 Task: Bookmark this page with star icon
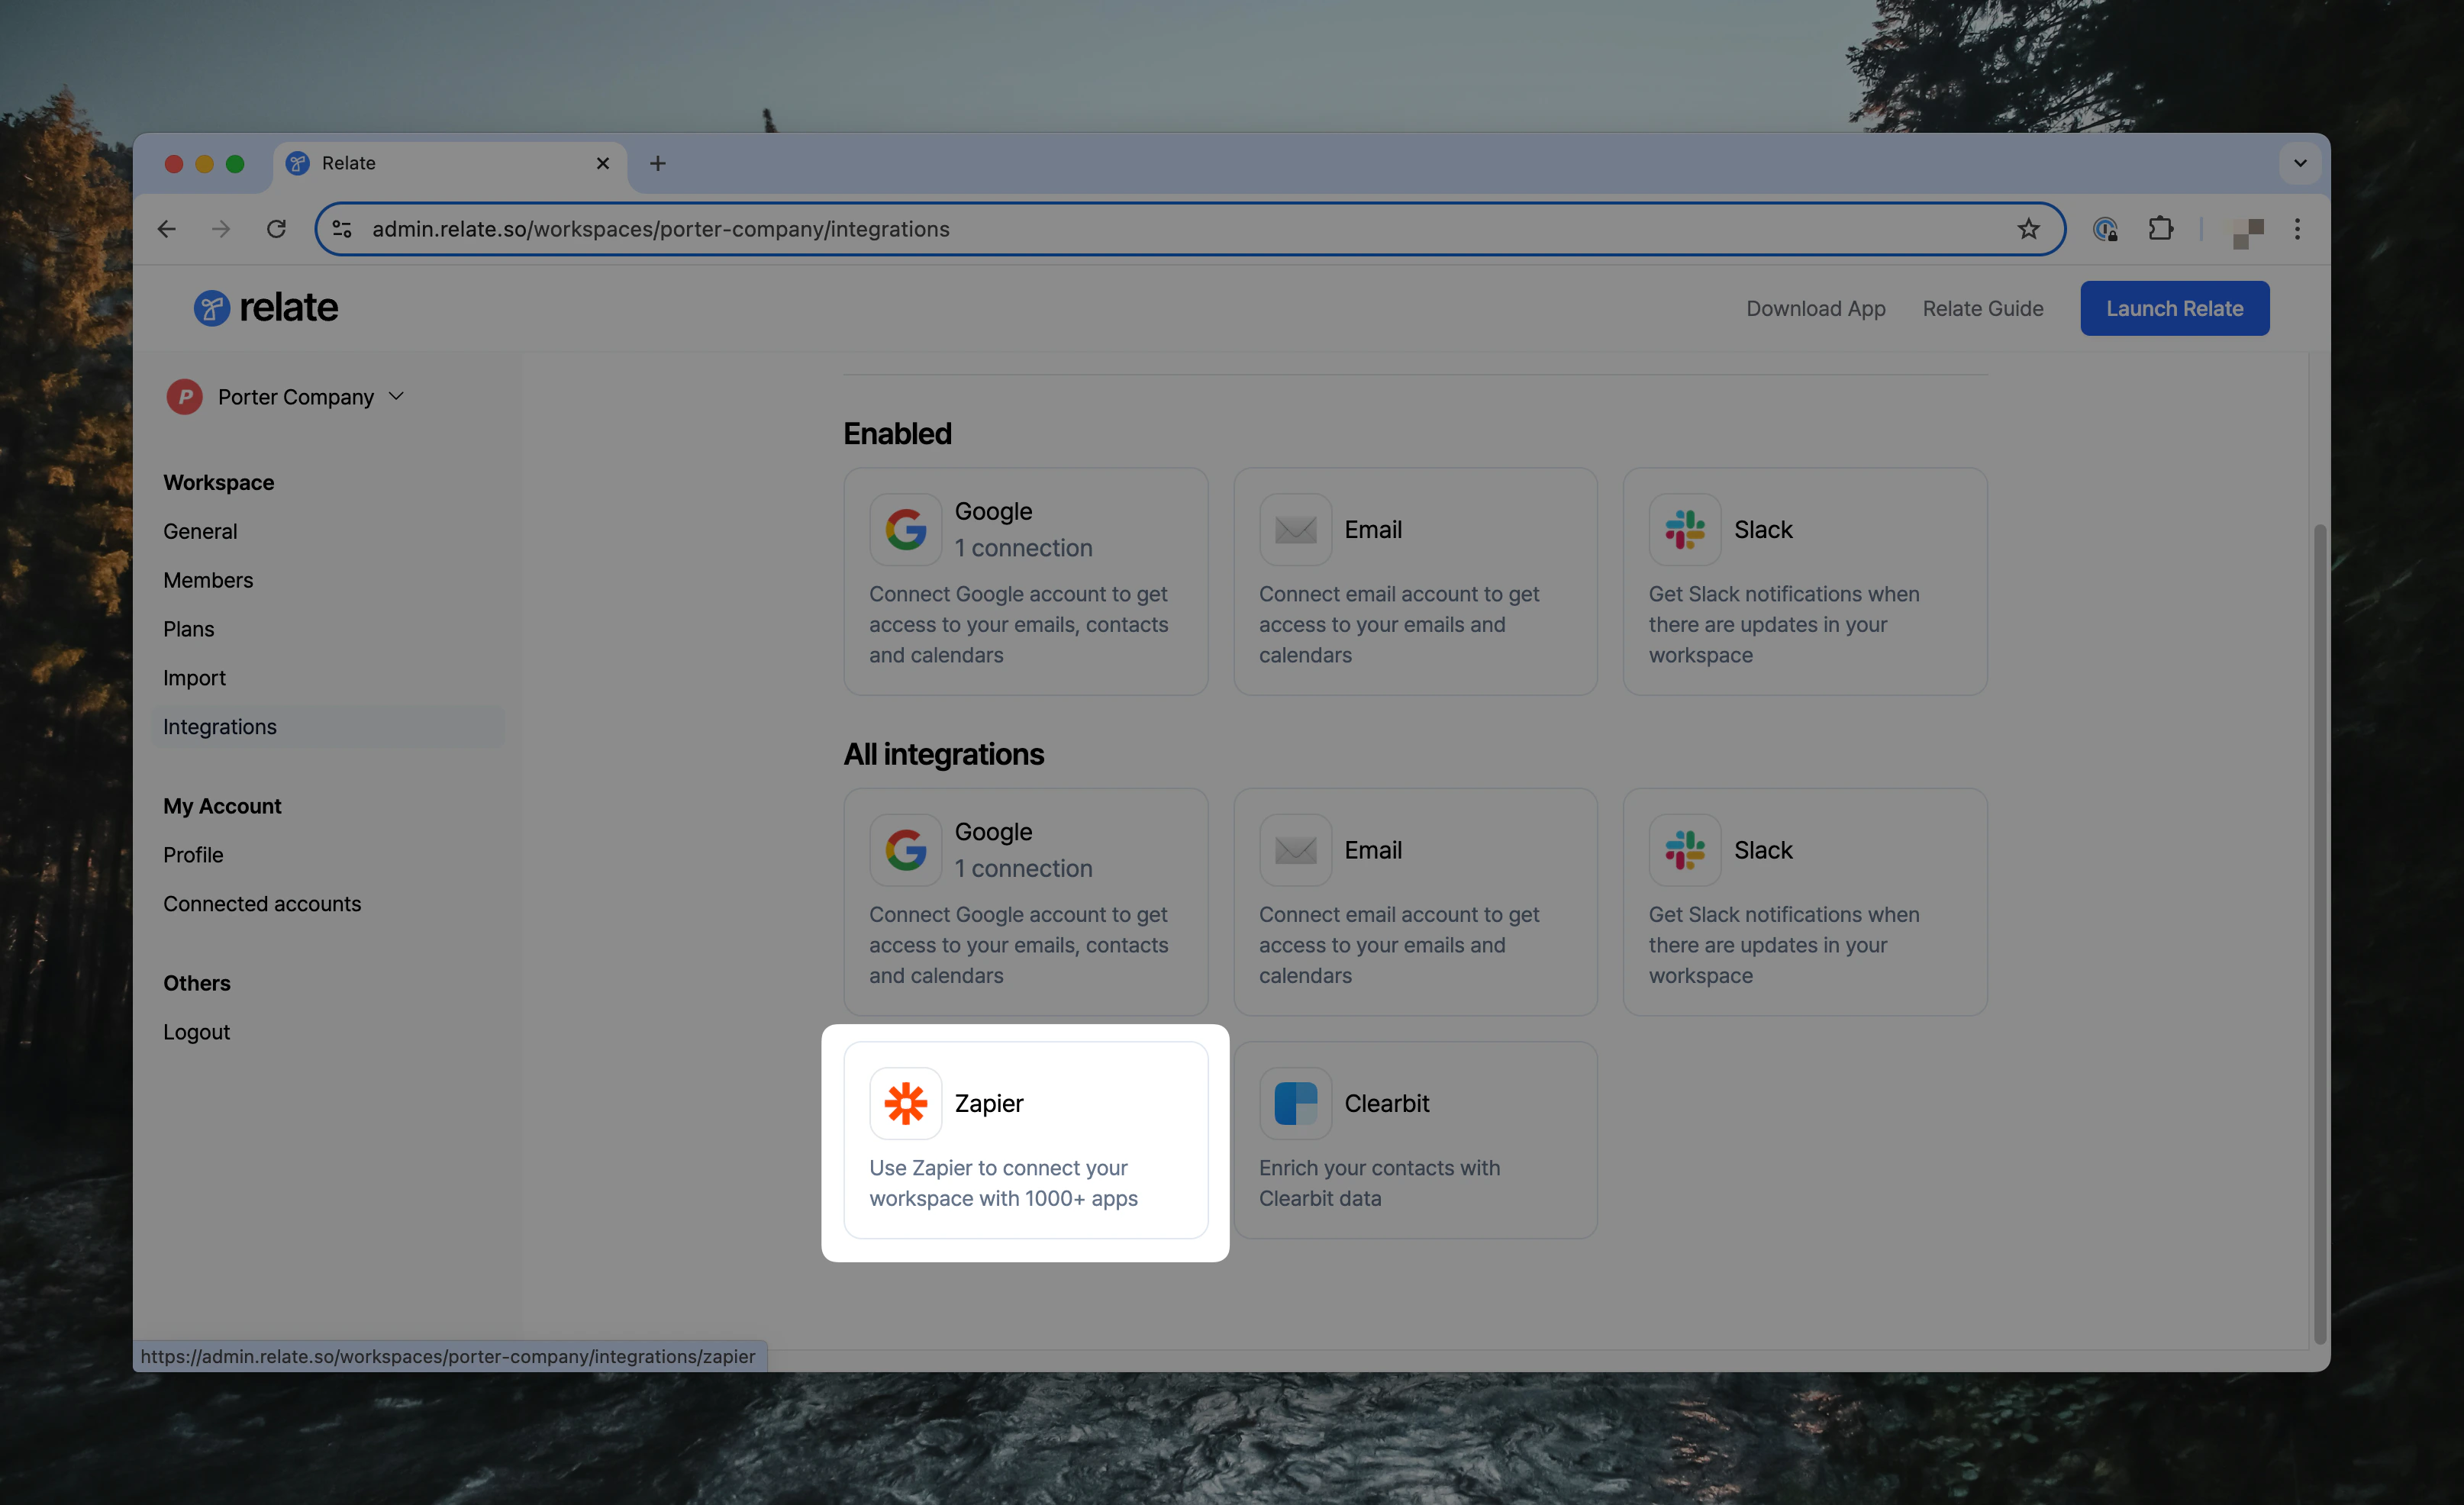2028,229
